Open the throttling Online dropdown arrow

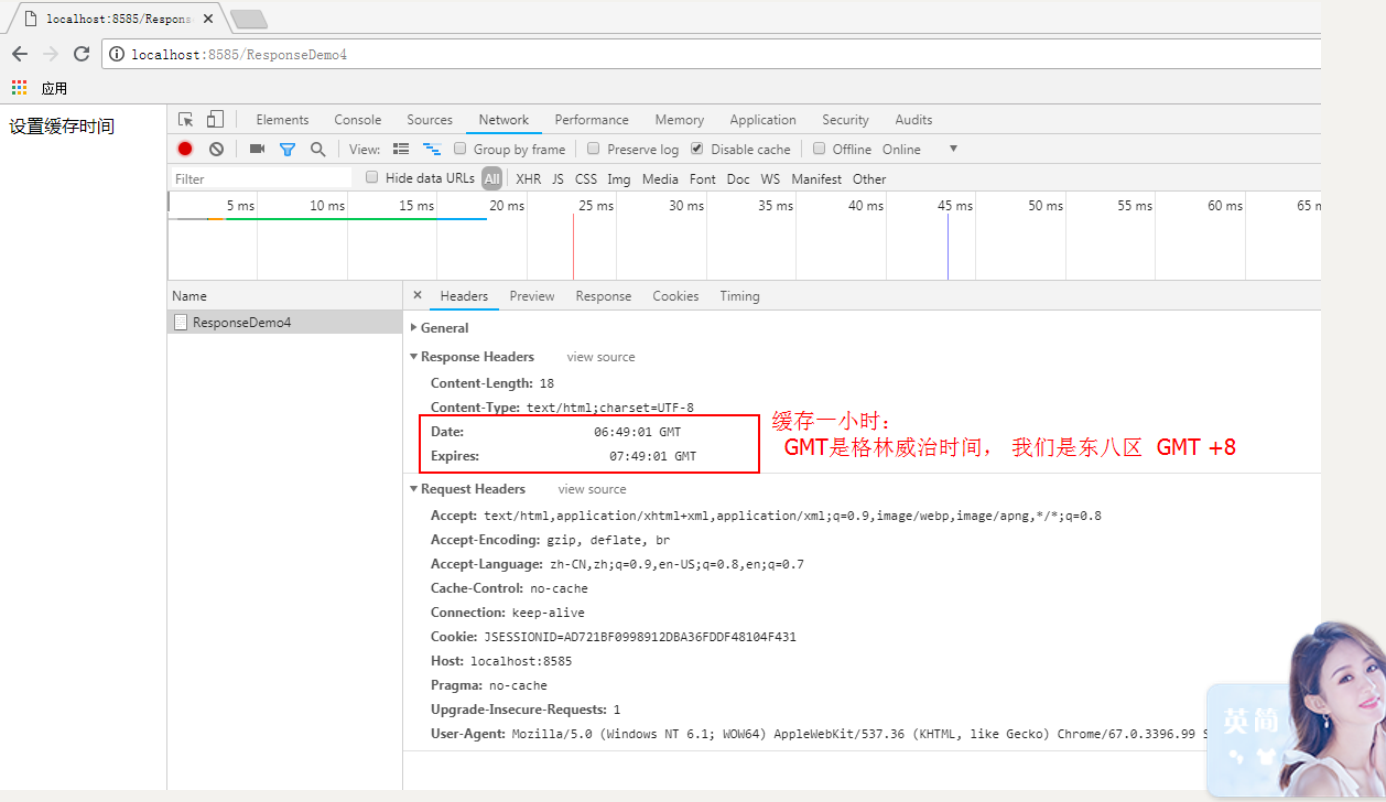(953, 149)
